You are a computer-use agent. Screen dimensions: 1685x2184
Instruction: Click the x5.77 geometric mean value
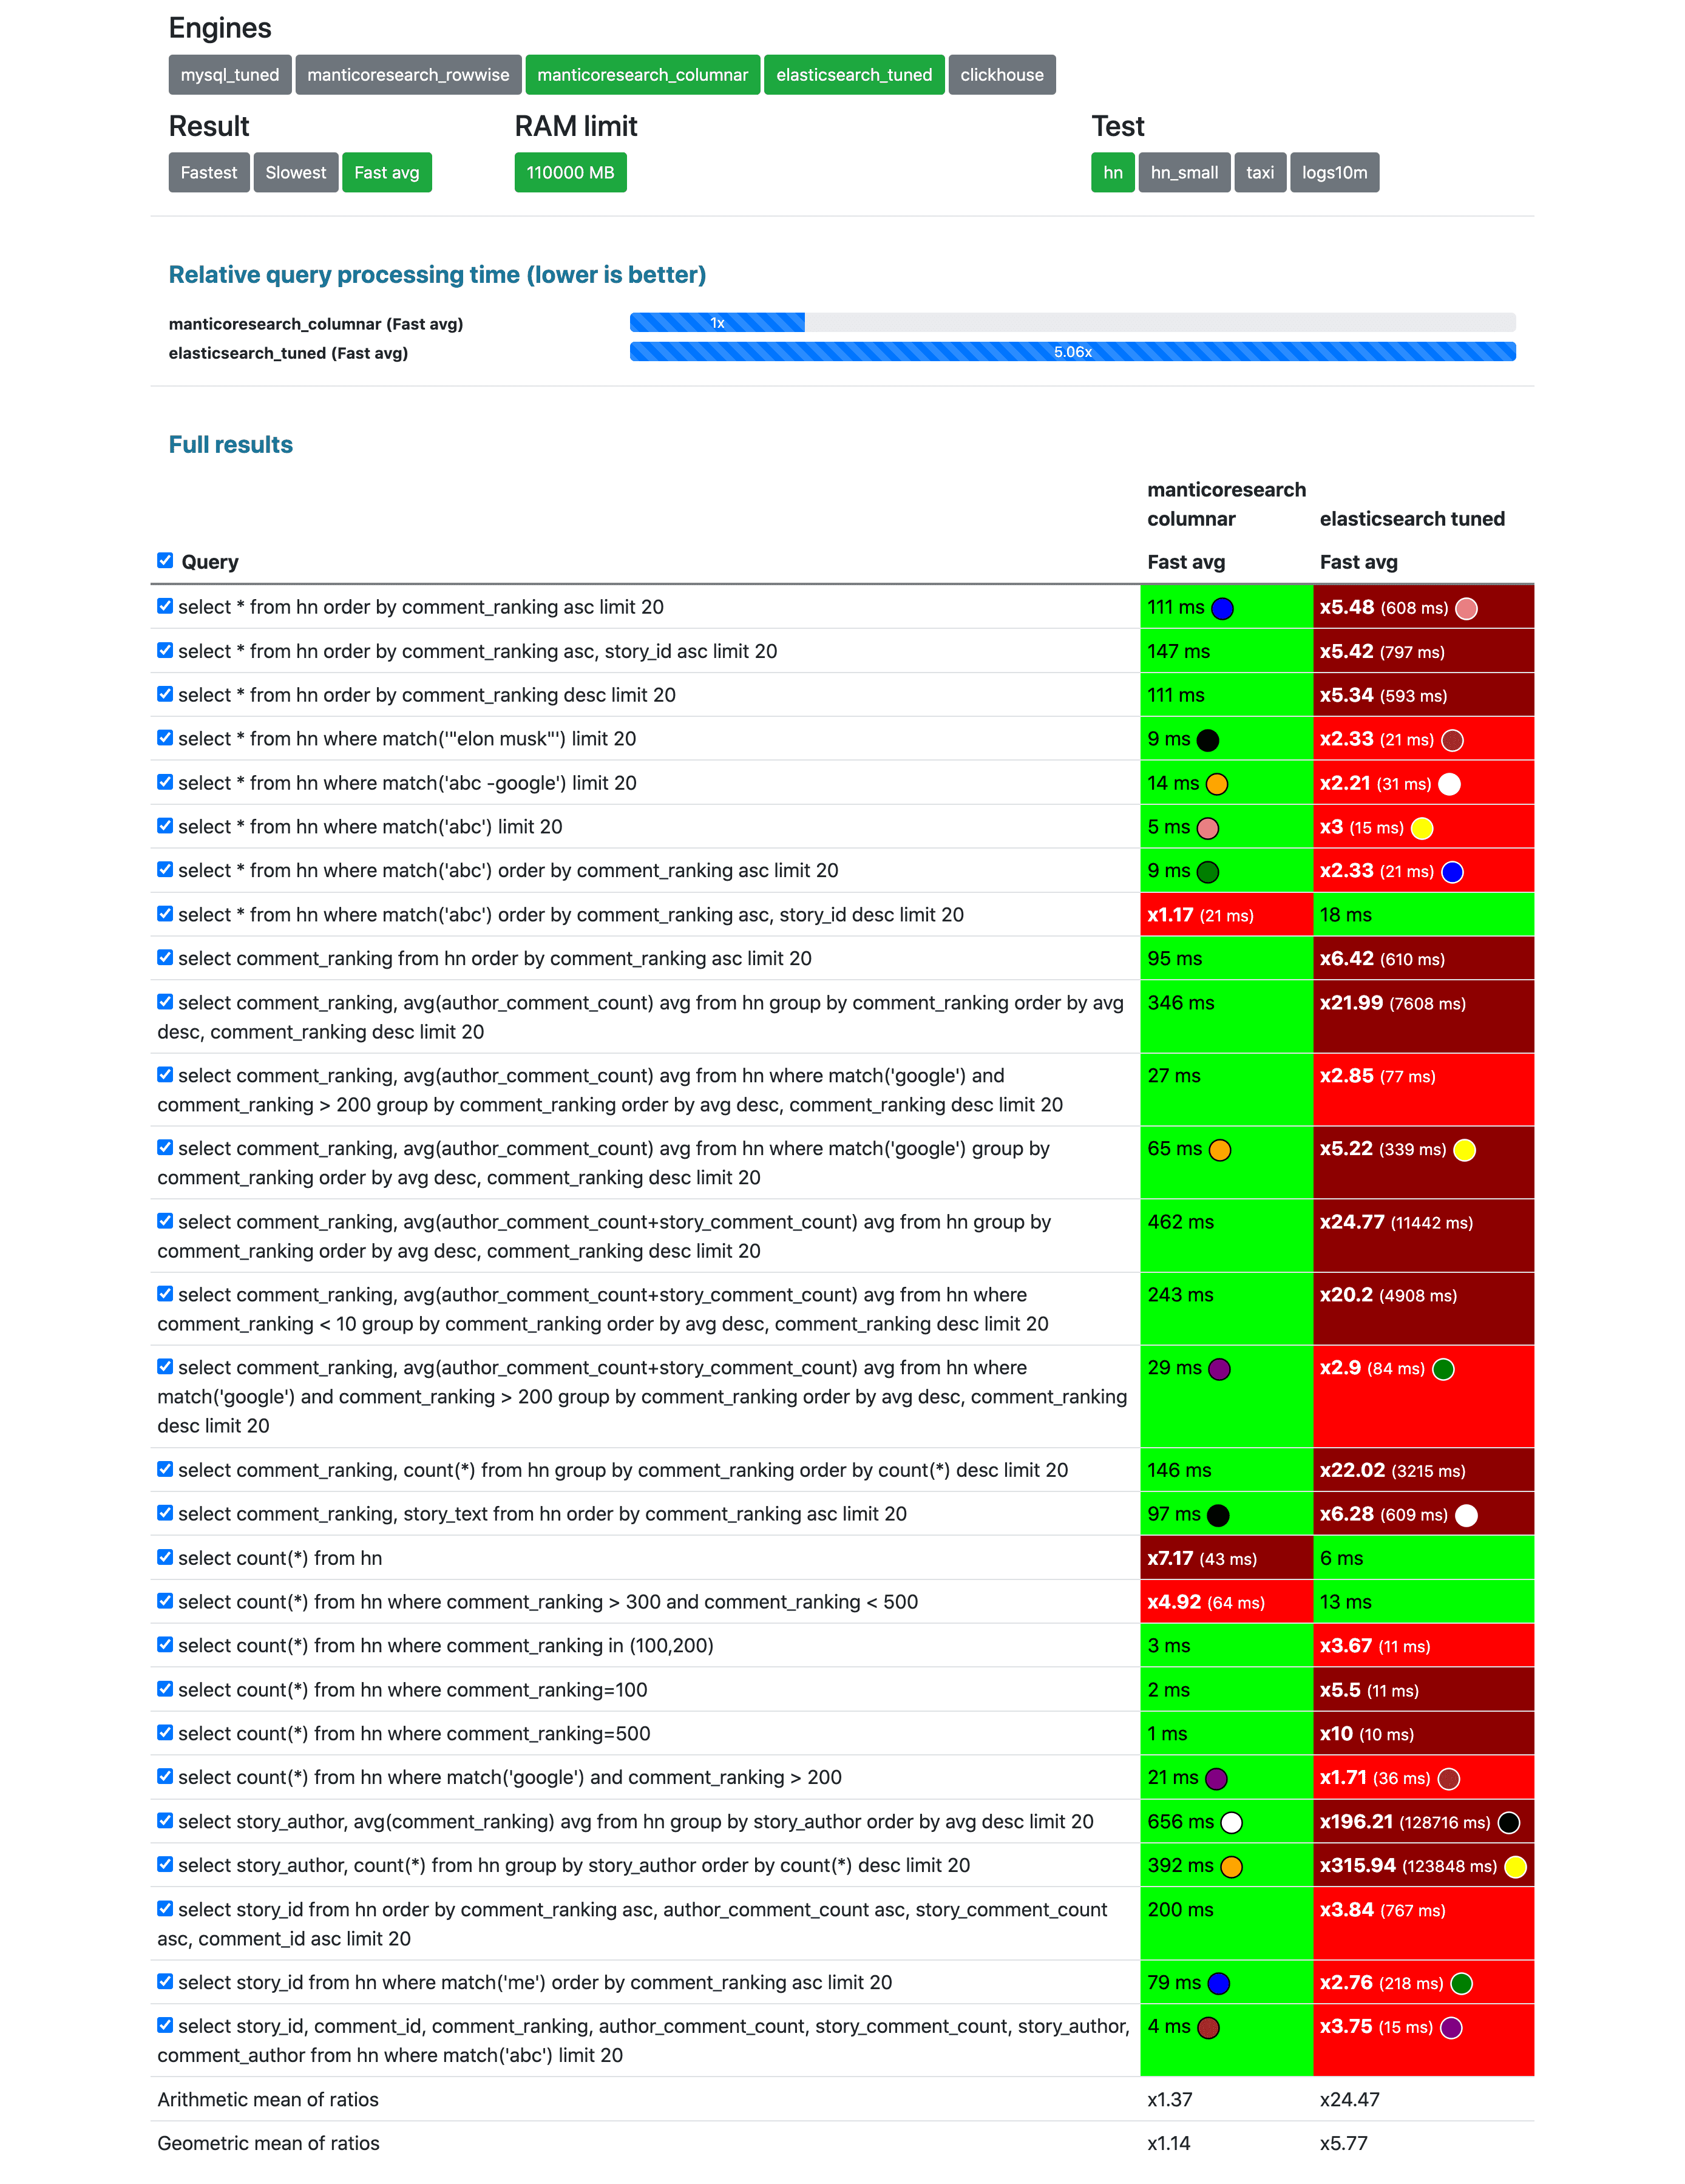pos(1343,2143)
